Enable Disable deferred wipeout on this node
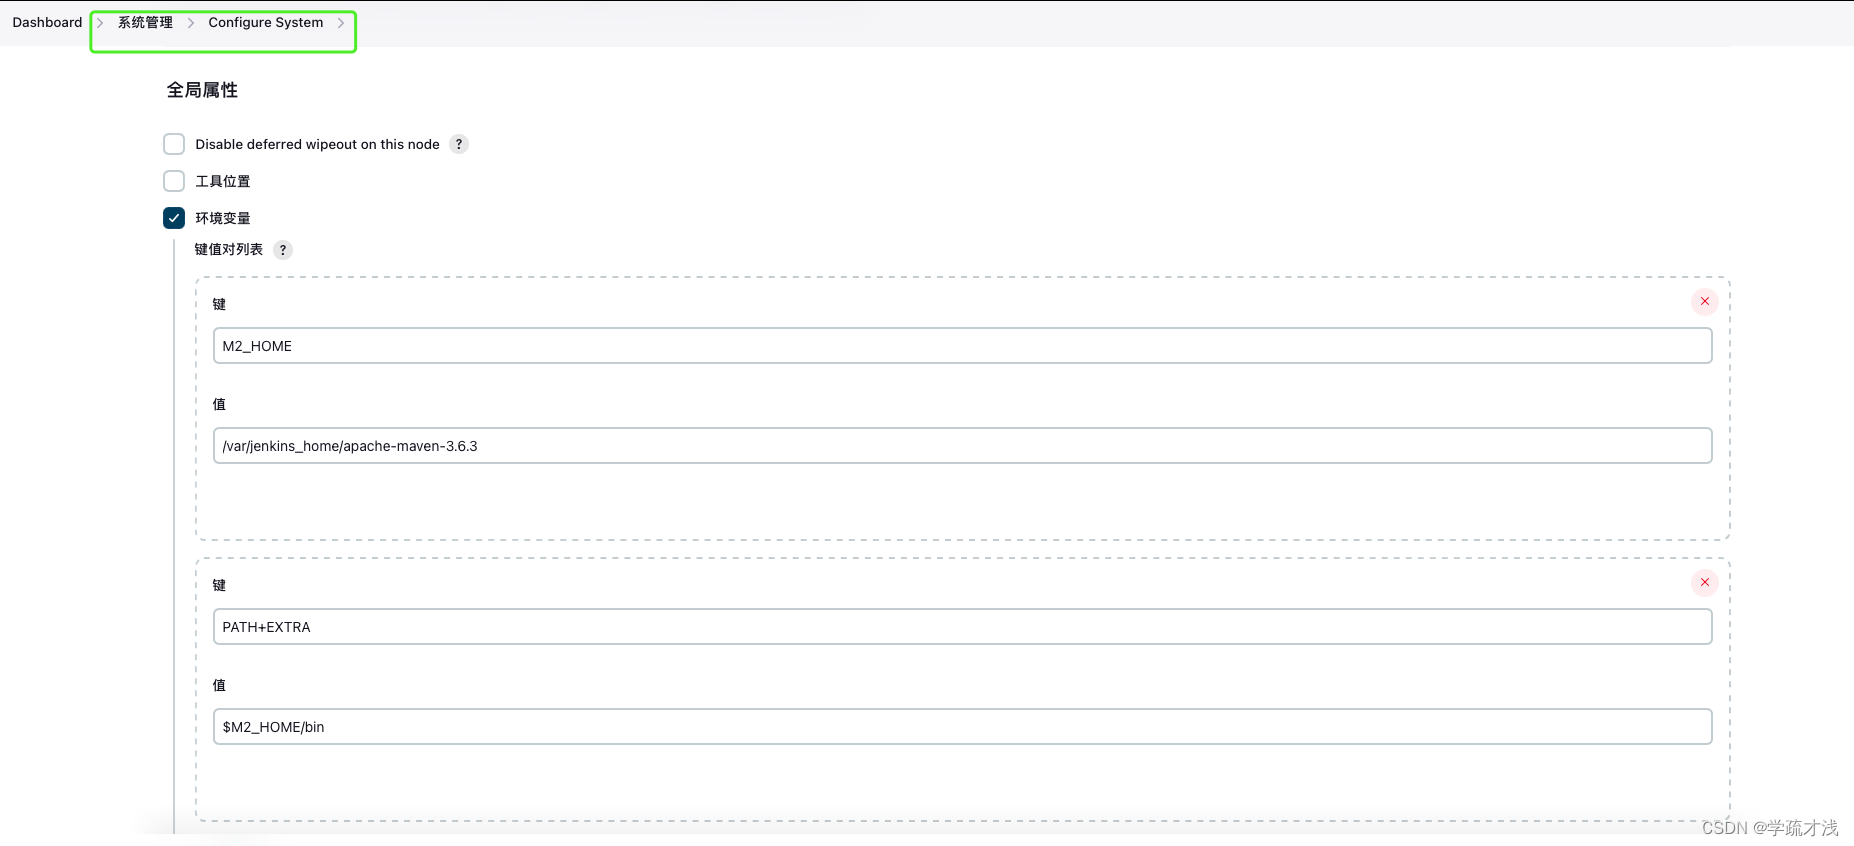 point(174,144)
